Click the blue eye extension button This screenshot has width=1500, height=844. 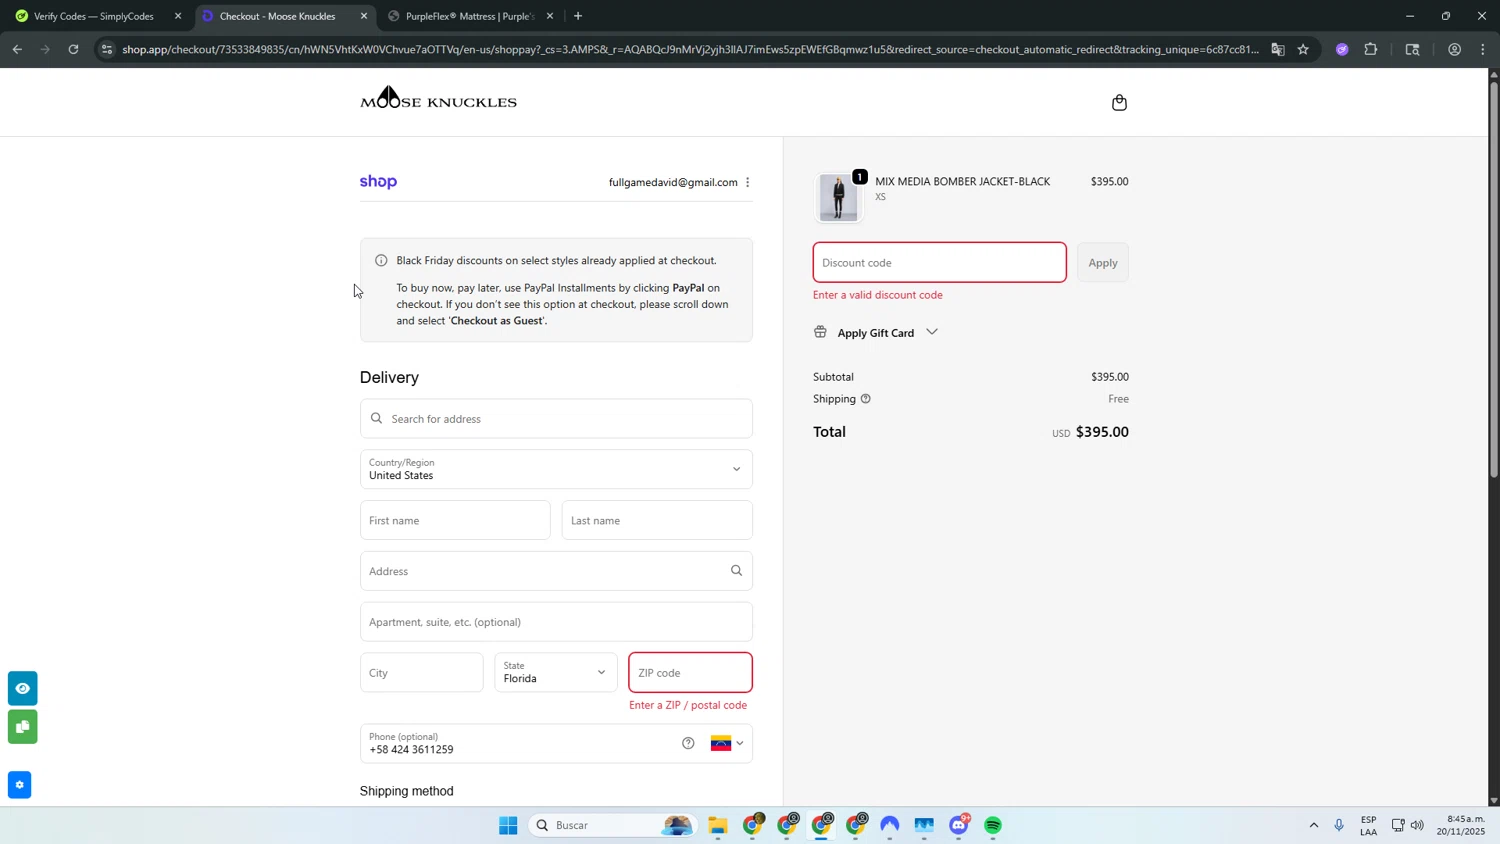22,688
